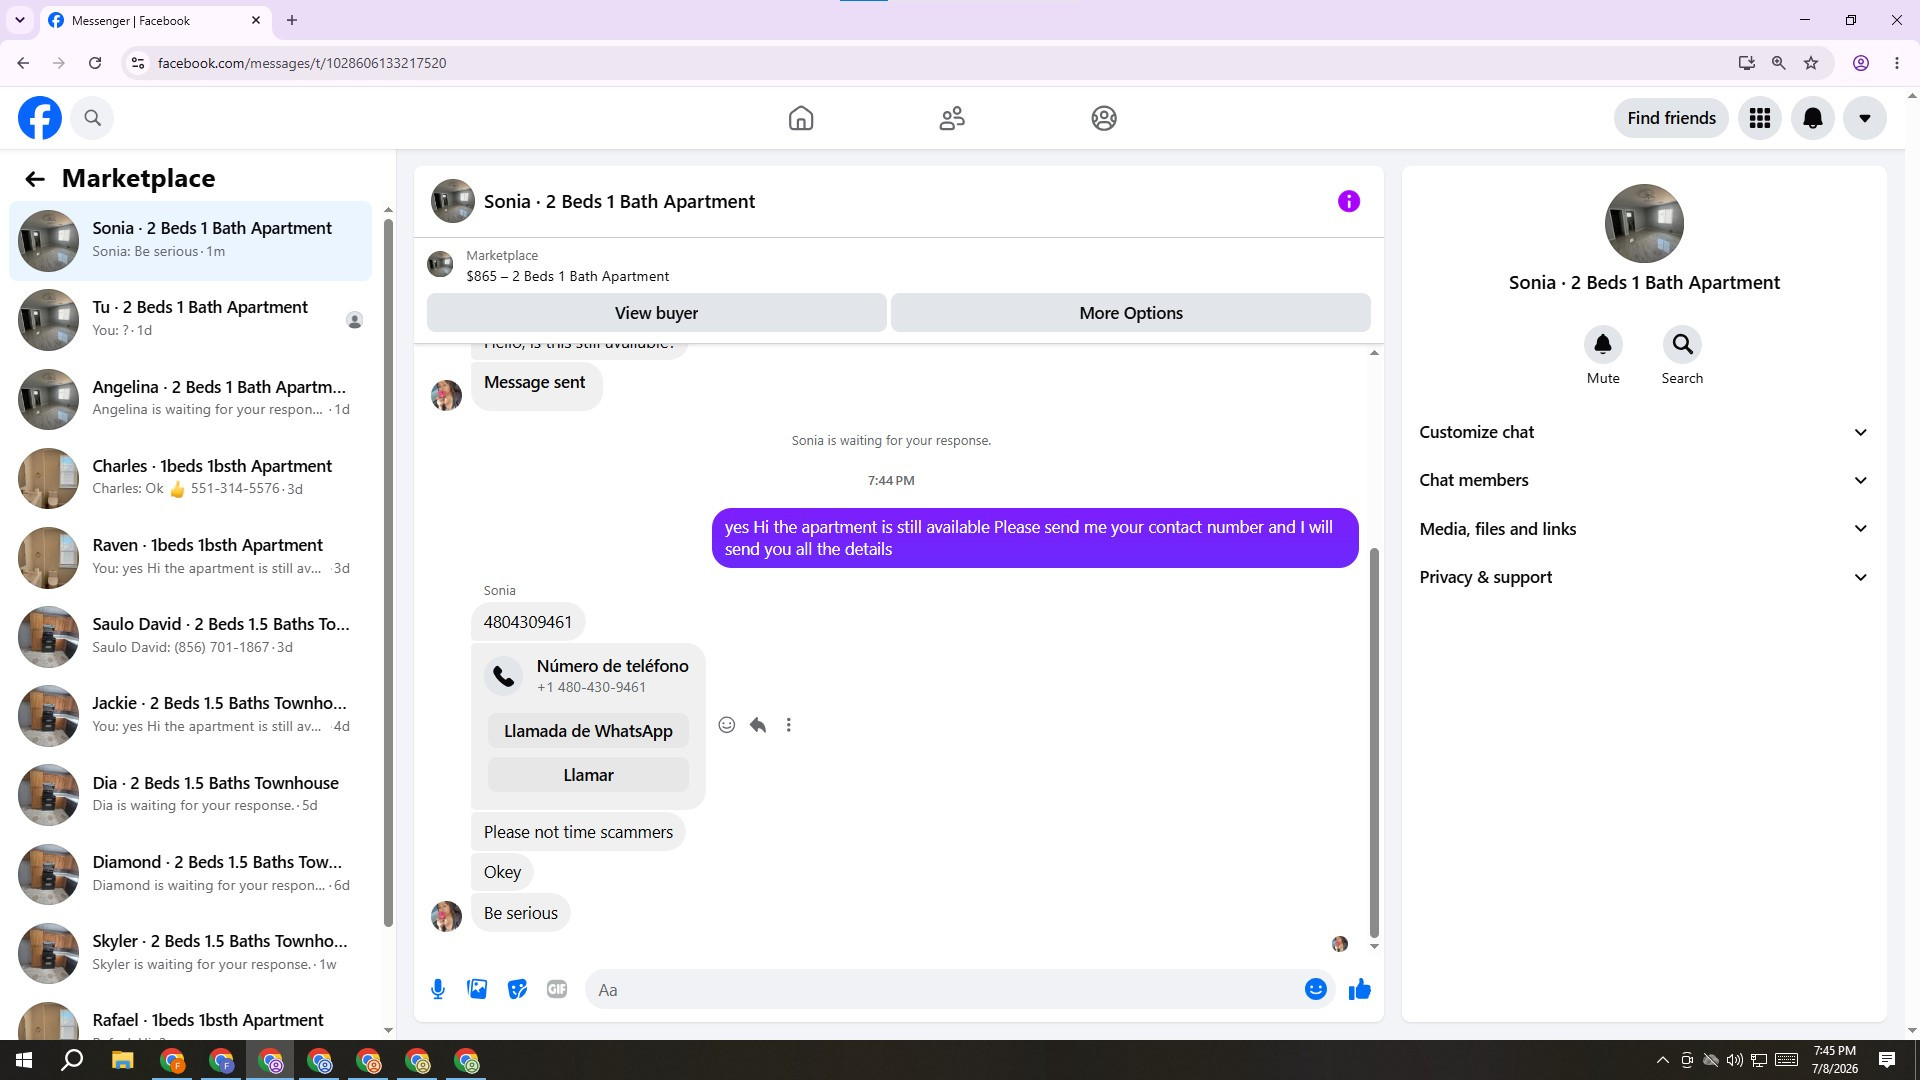Mute this conversation bell
This screenshot has height=1080, width=1920.
(x=1603, y=345)
